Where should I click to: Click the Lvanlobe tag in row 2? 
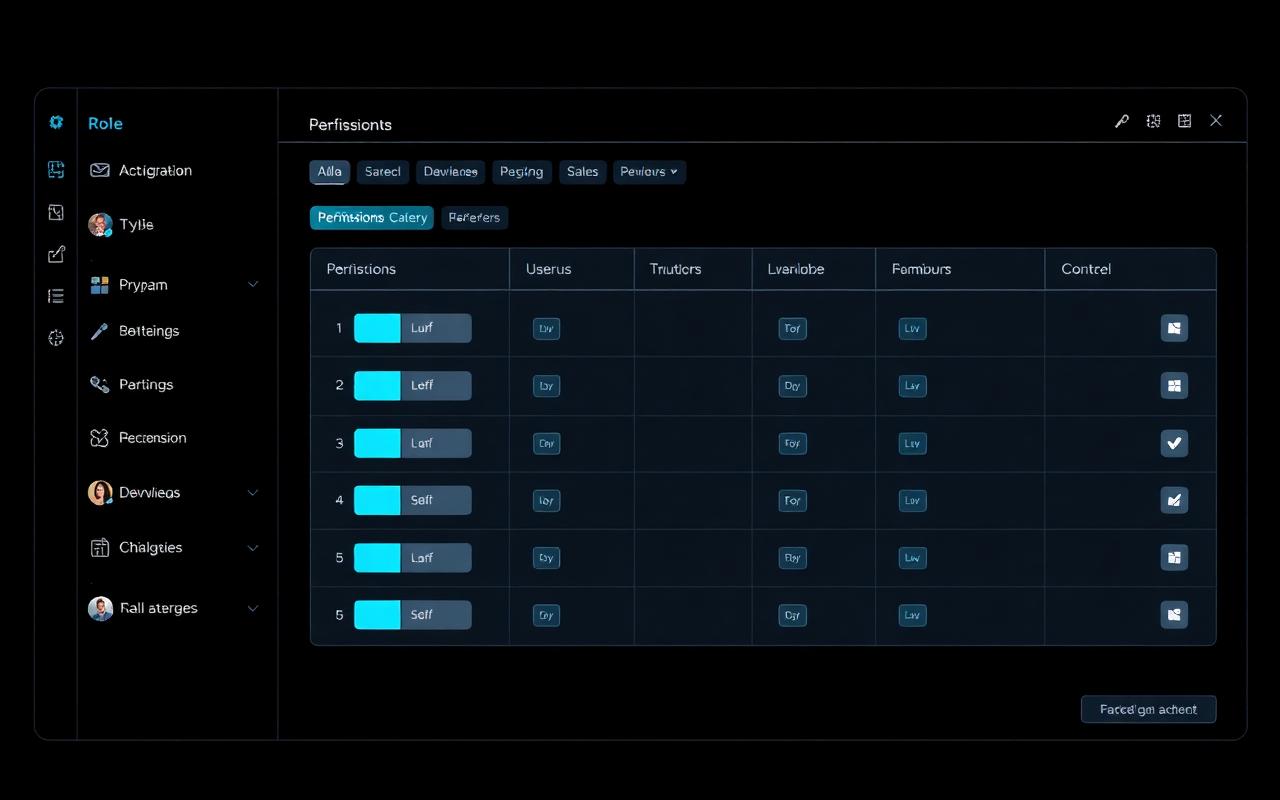coord(792,385)
